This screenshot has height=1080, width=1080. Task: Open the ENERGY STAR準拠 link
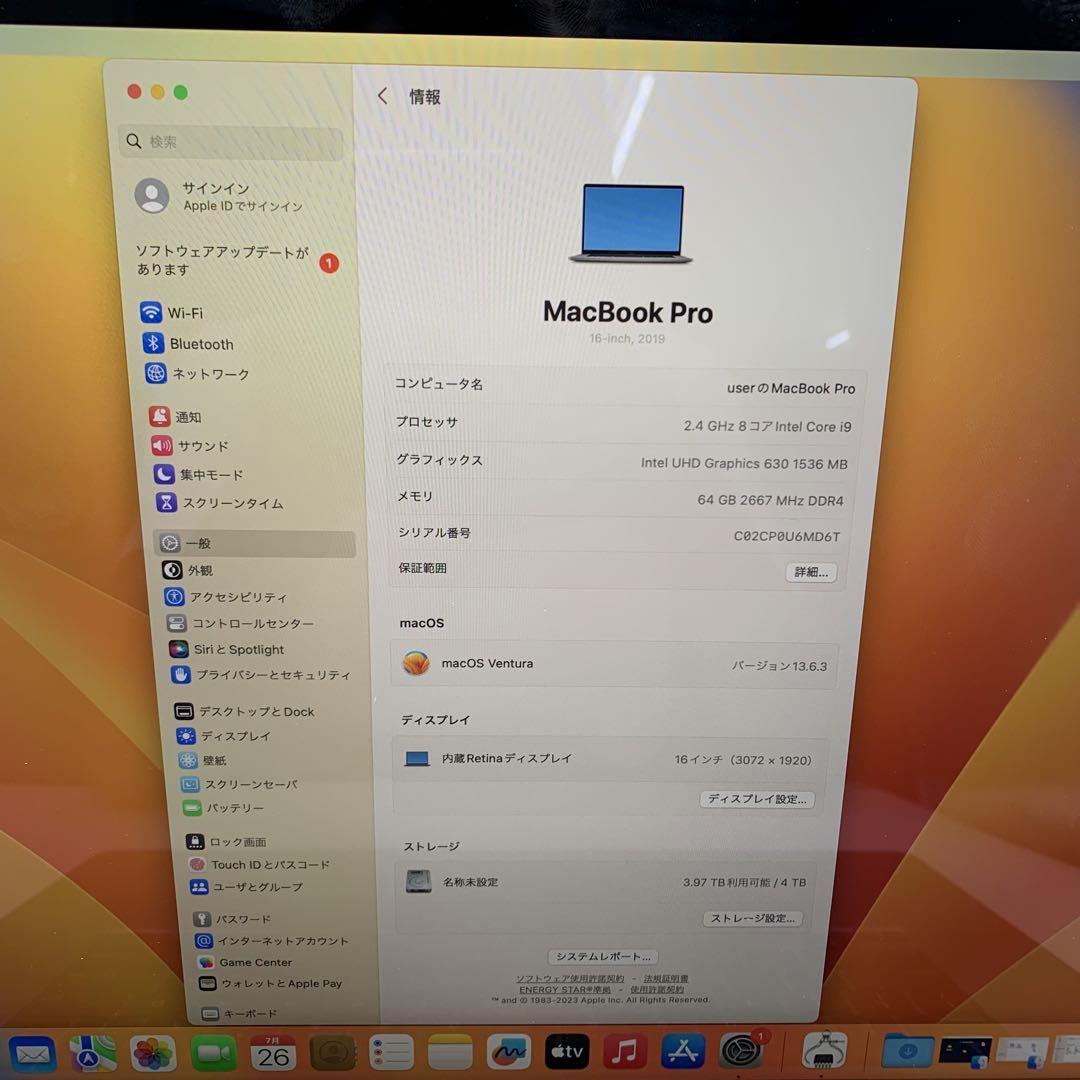(565, 990)
